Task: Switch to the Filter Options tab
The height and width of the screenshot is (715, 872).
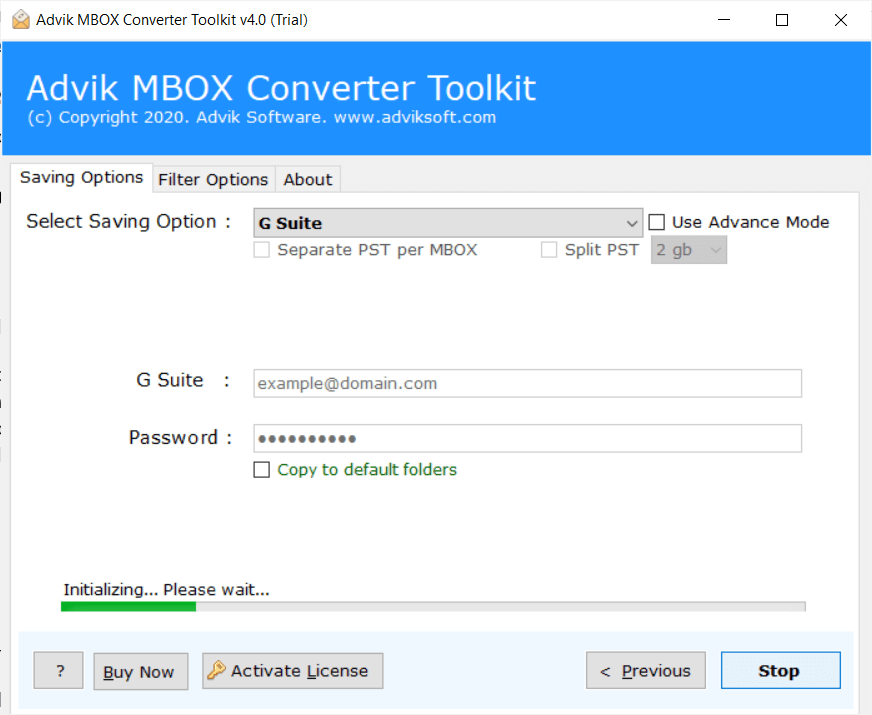Action: (214, 180)
